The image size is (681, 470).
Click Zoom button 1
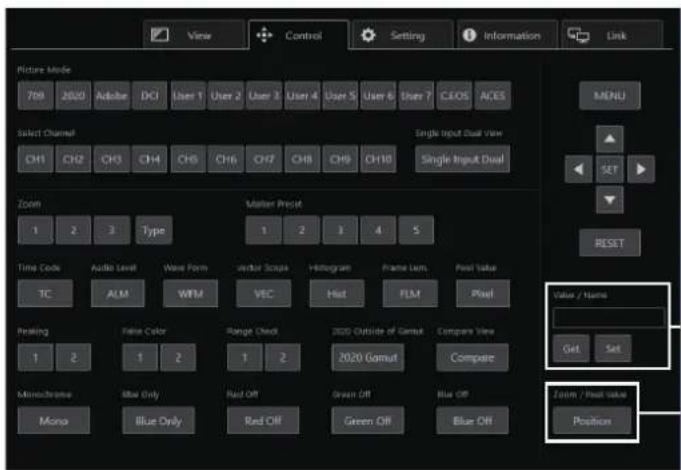click(x=36, y=230)
